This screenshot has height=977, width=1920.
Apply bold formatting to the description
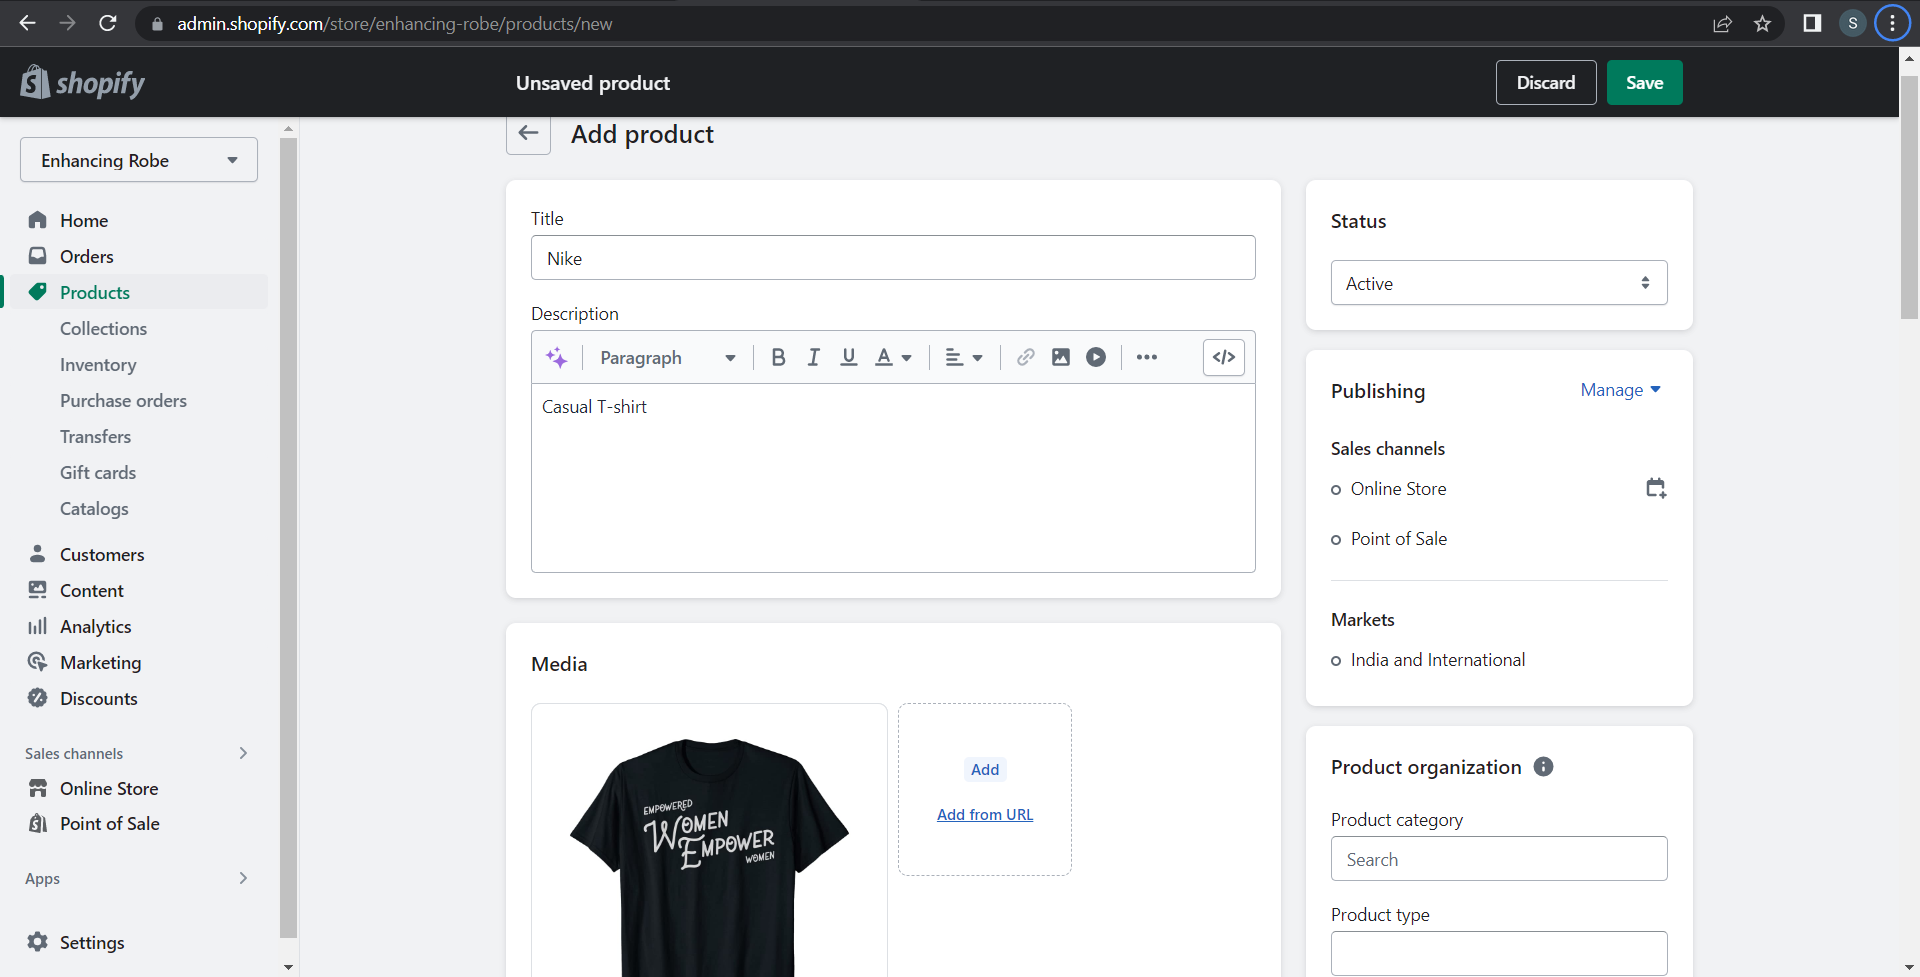click(x=778, y=357)
